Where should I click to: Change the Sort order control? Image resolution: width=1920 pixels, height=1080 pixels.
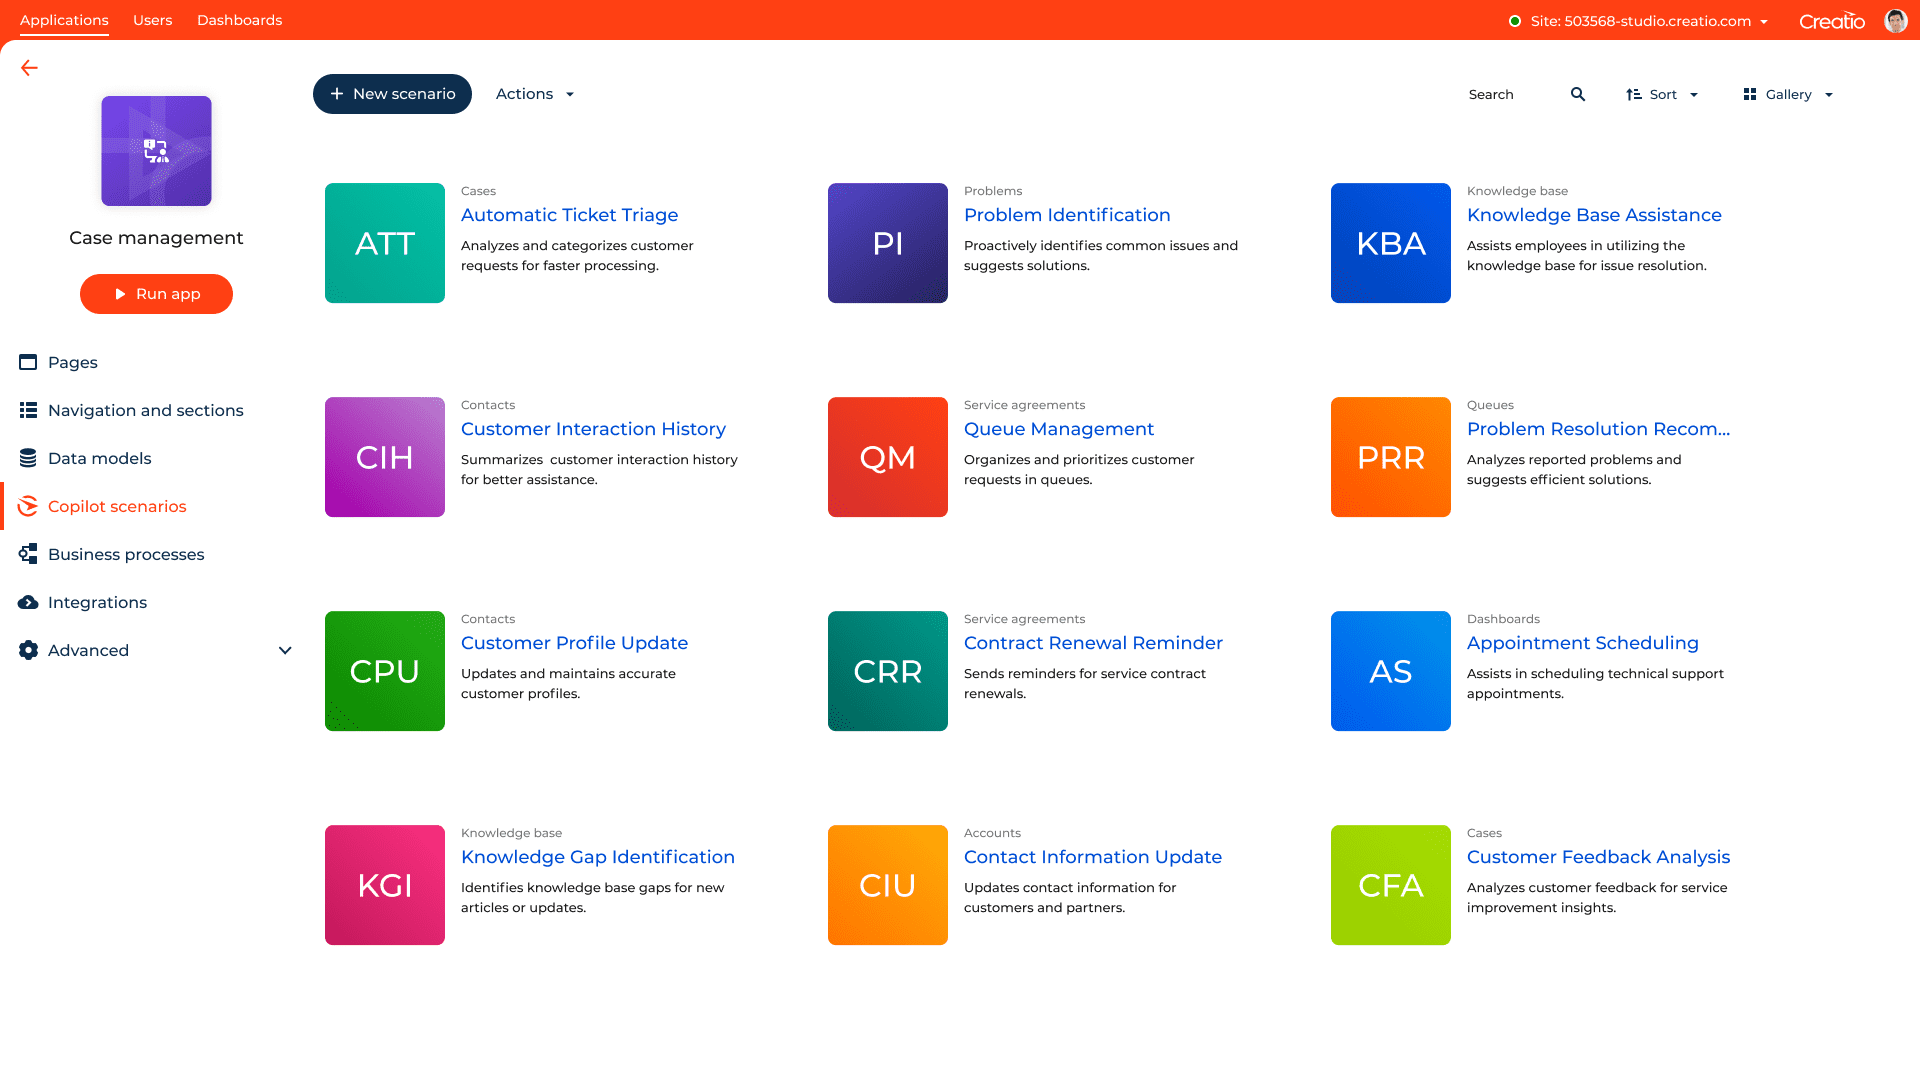pyautogui.click(x=1662, y=94)
